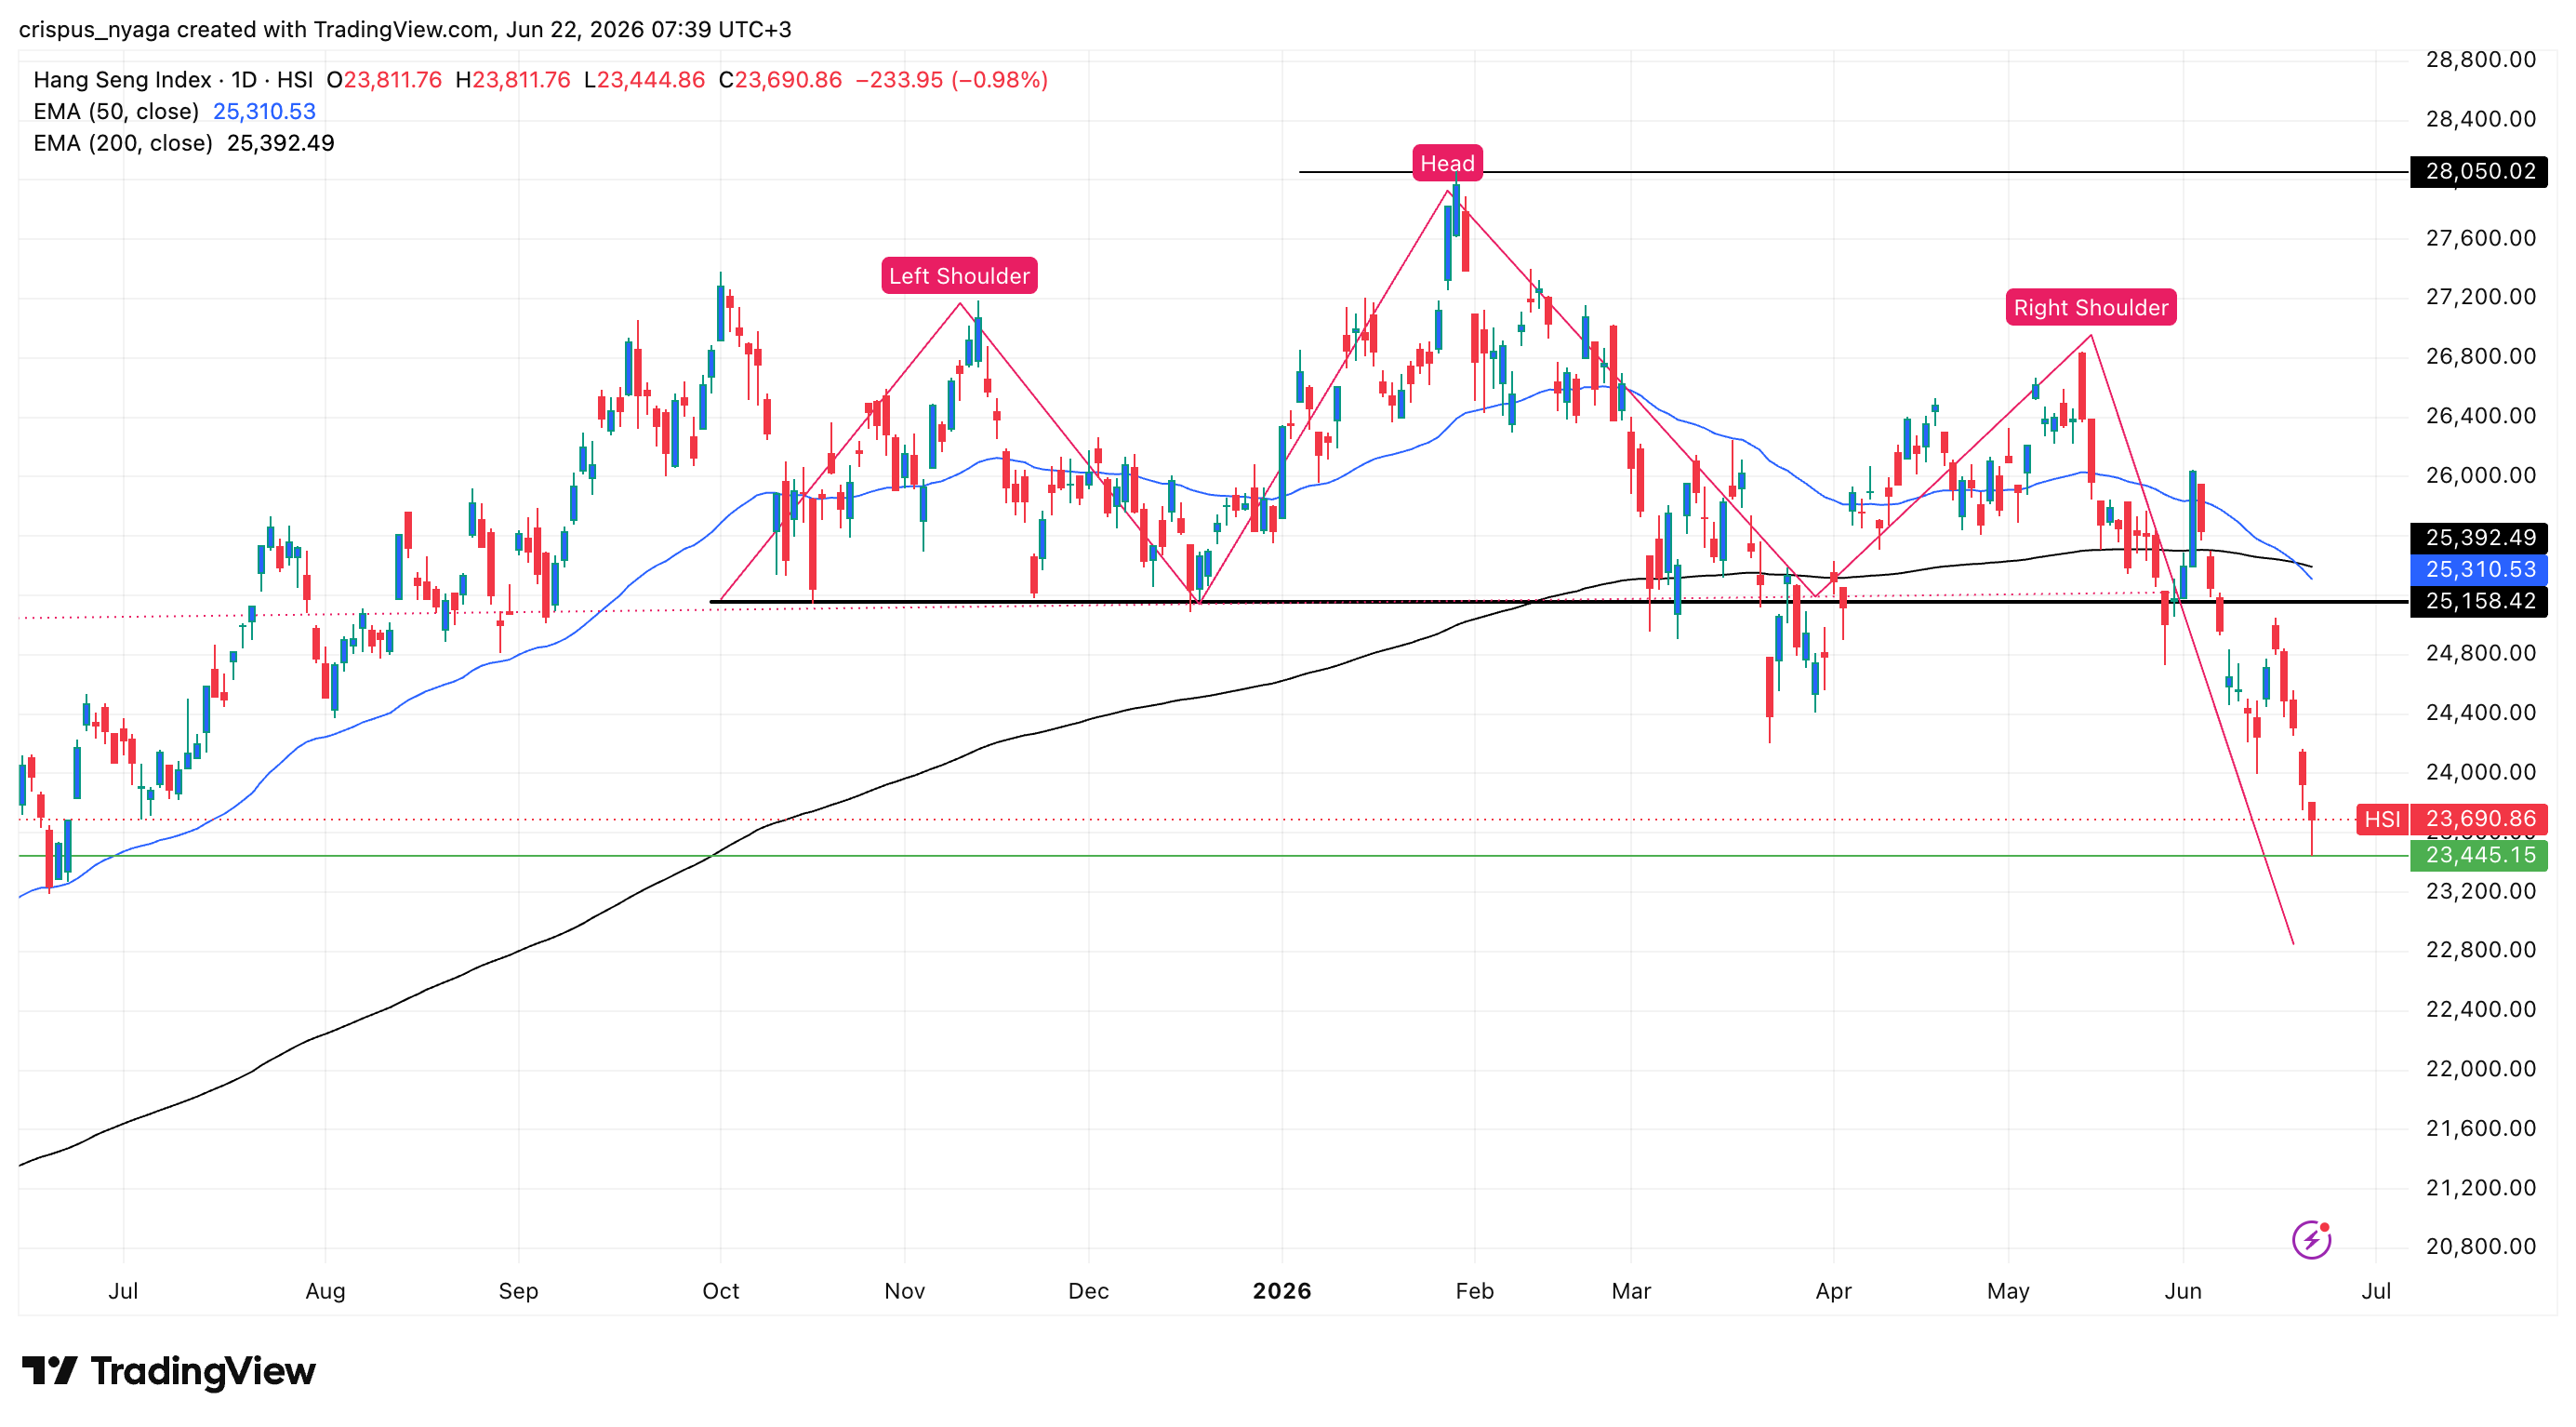Select the Right Shoulder label
2576x1427 pixels.
[2091, 308]
